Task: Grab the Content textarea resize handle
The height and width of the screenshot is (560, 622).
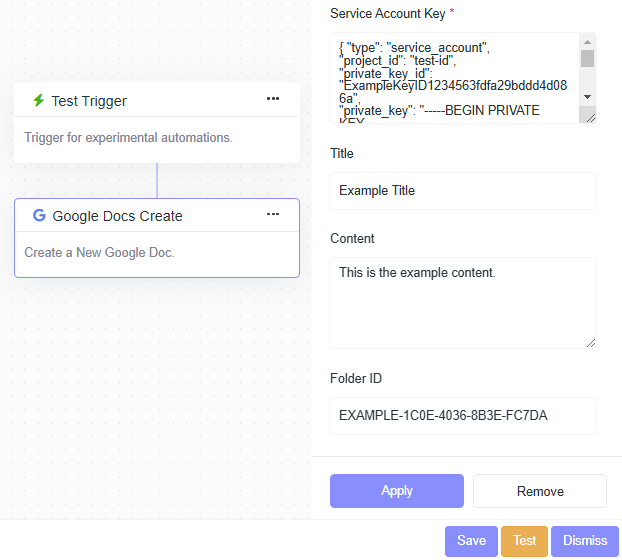Action: click(x=589, y=342)
